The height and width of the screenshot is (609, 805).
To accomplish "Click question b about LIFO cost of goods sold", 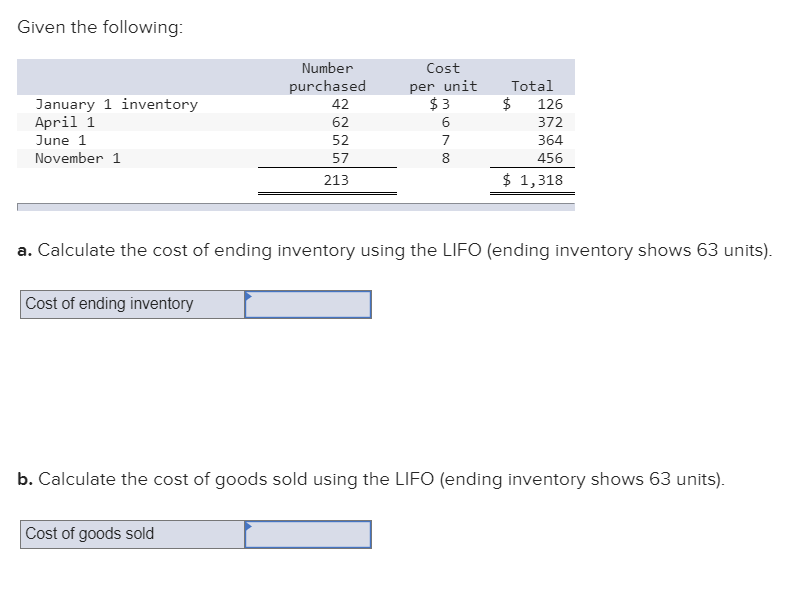I will [x=371, y=479].
